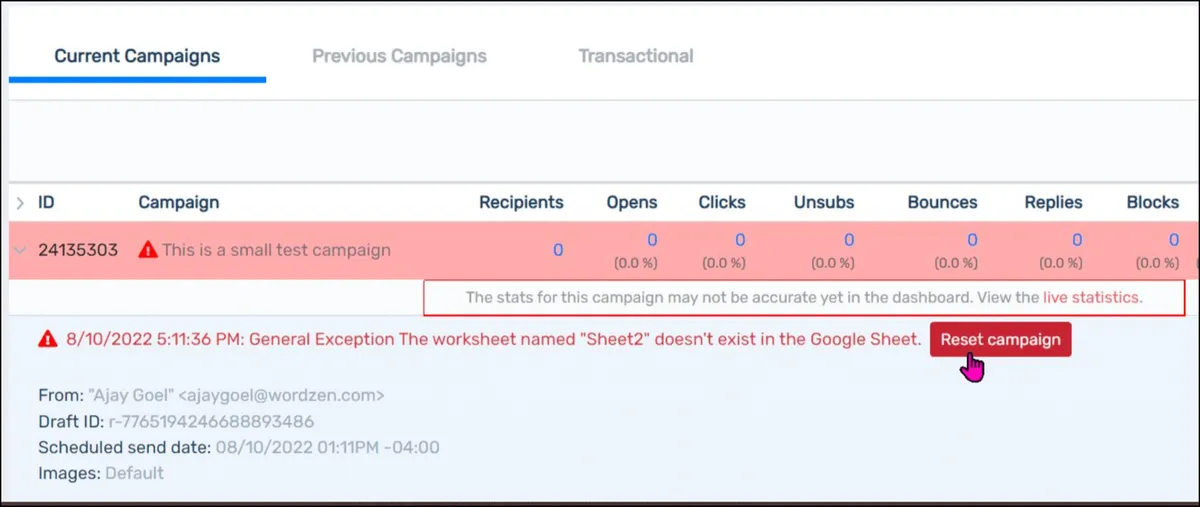Collapse campaign row 24135303 chevron
Viewport: 1200px width, 507px height.
pyautogui.click(x=20, y=250)
